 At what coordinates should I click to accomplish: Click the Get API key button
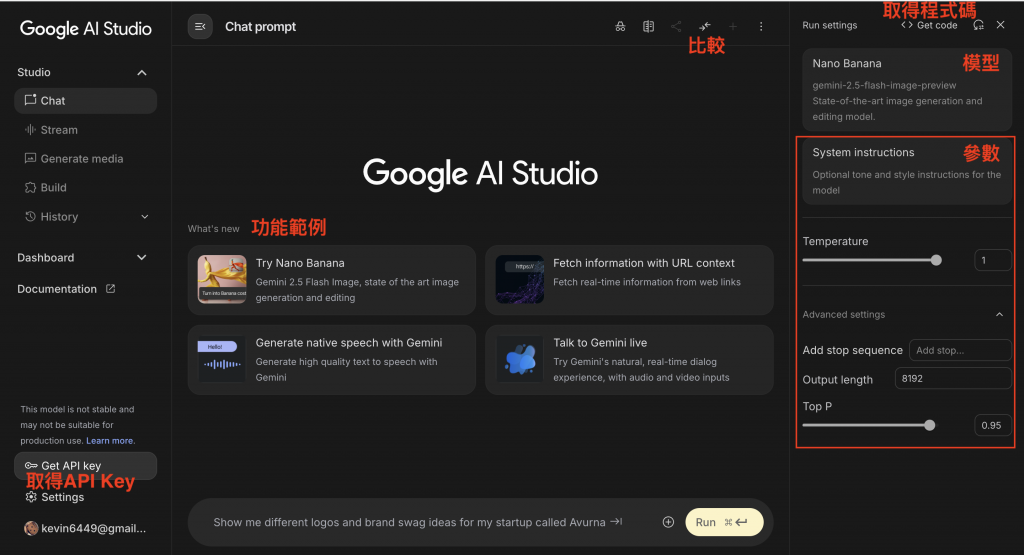[86, 466]
